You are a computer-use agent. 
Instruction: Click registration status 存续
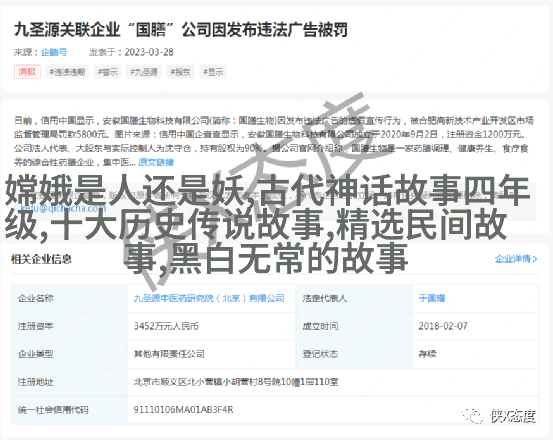pos(427,354)
